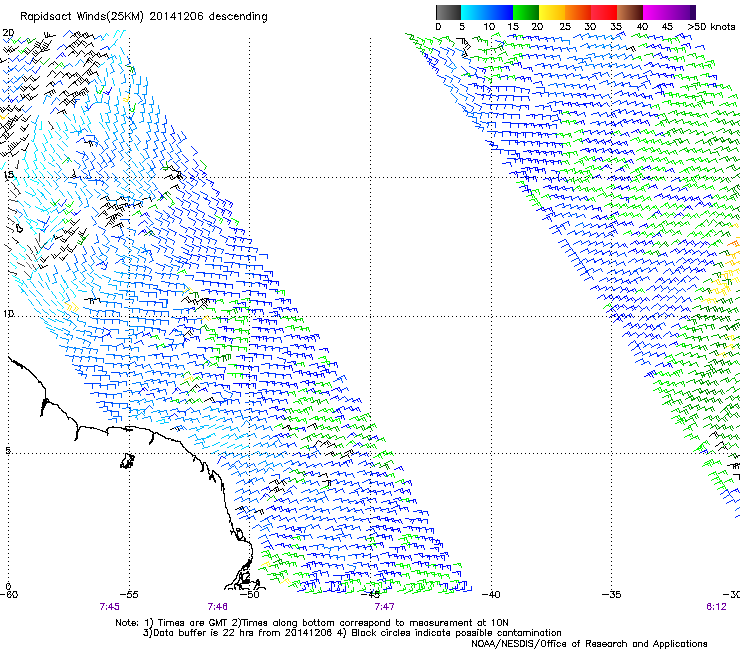The width and height of the screenshot is (740, 650).
Task: Click the purple '7:47' swath time label
Action: [385, 607]
